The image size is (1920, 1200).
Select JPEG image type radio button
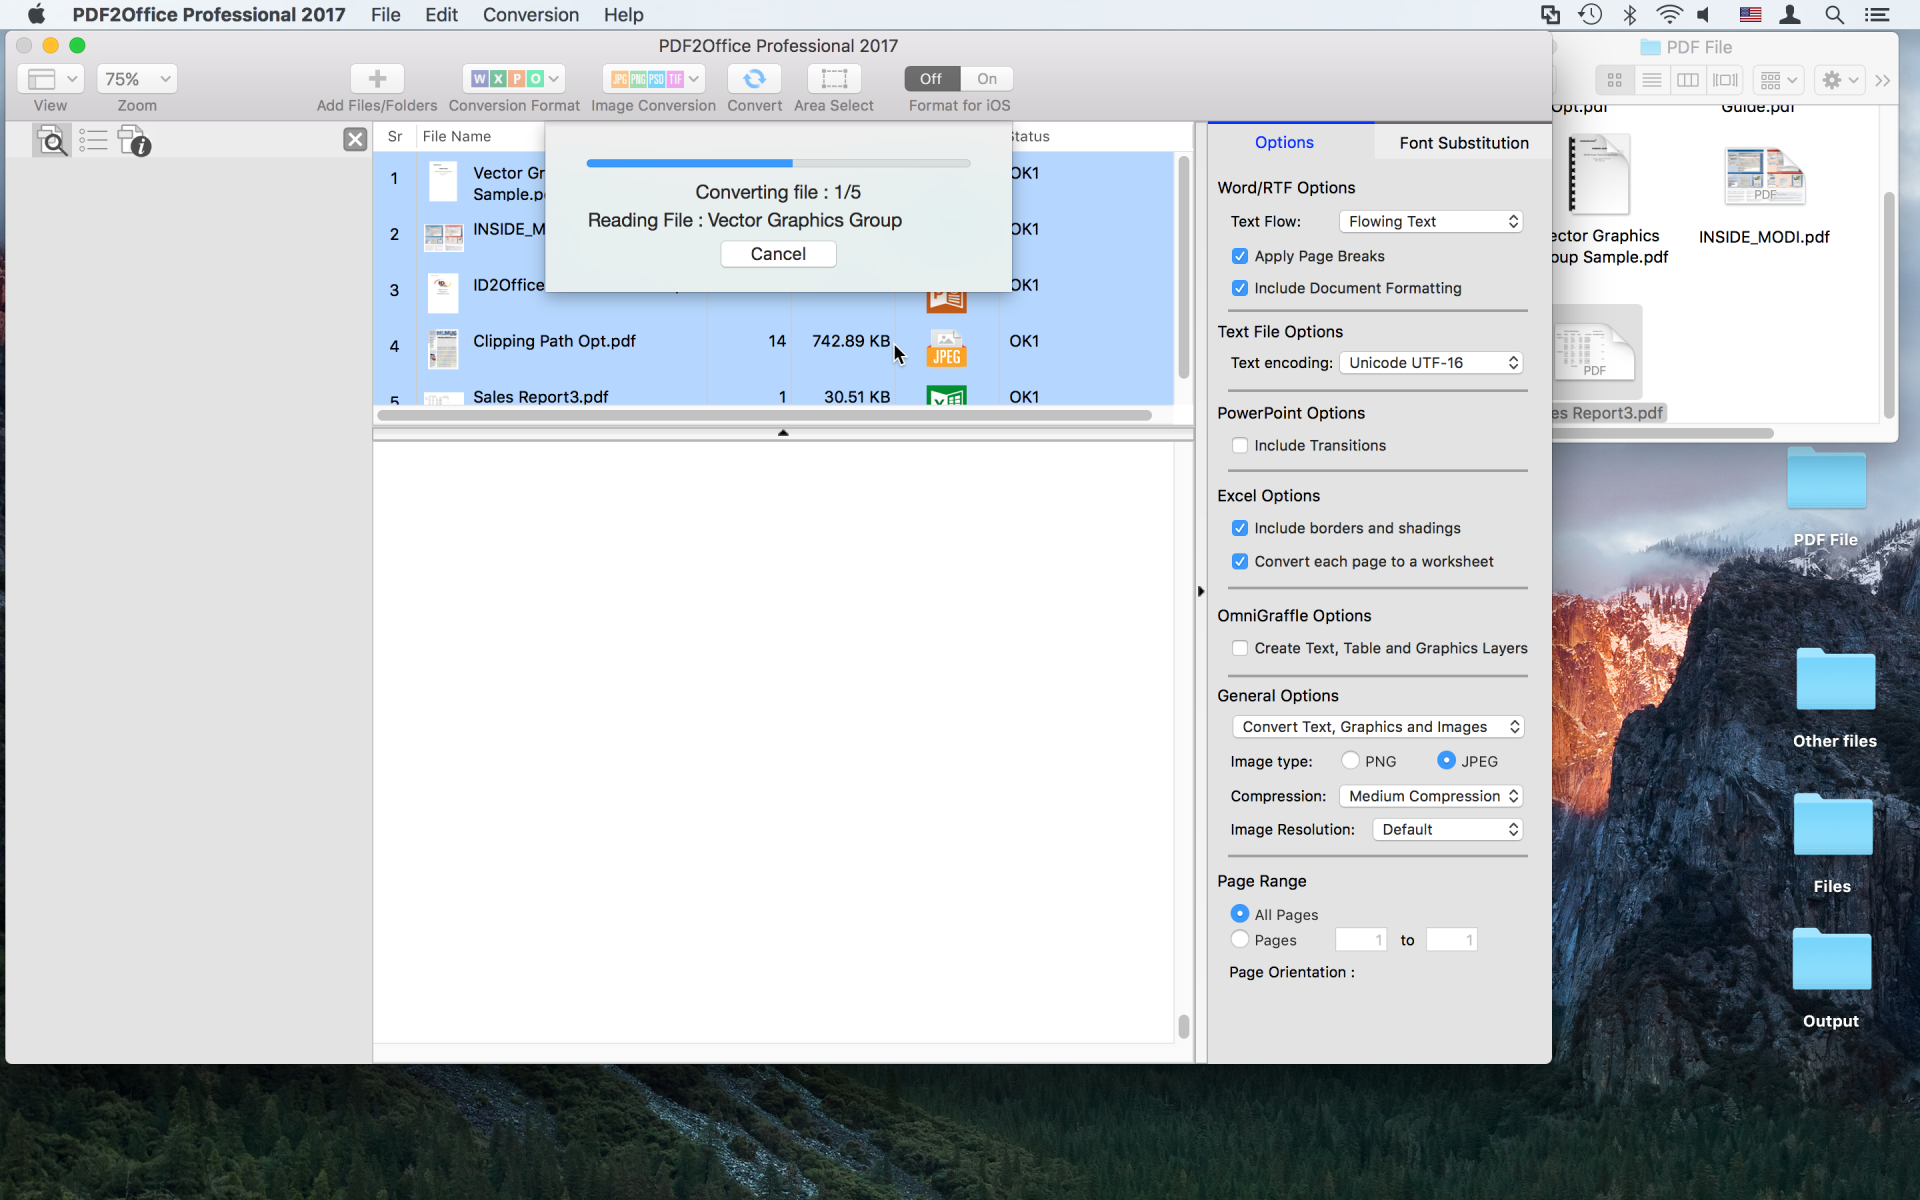1446,760
